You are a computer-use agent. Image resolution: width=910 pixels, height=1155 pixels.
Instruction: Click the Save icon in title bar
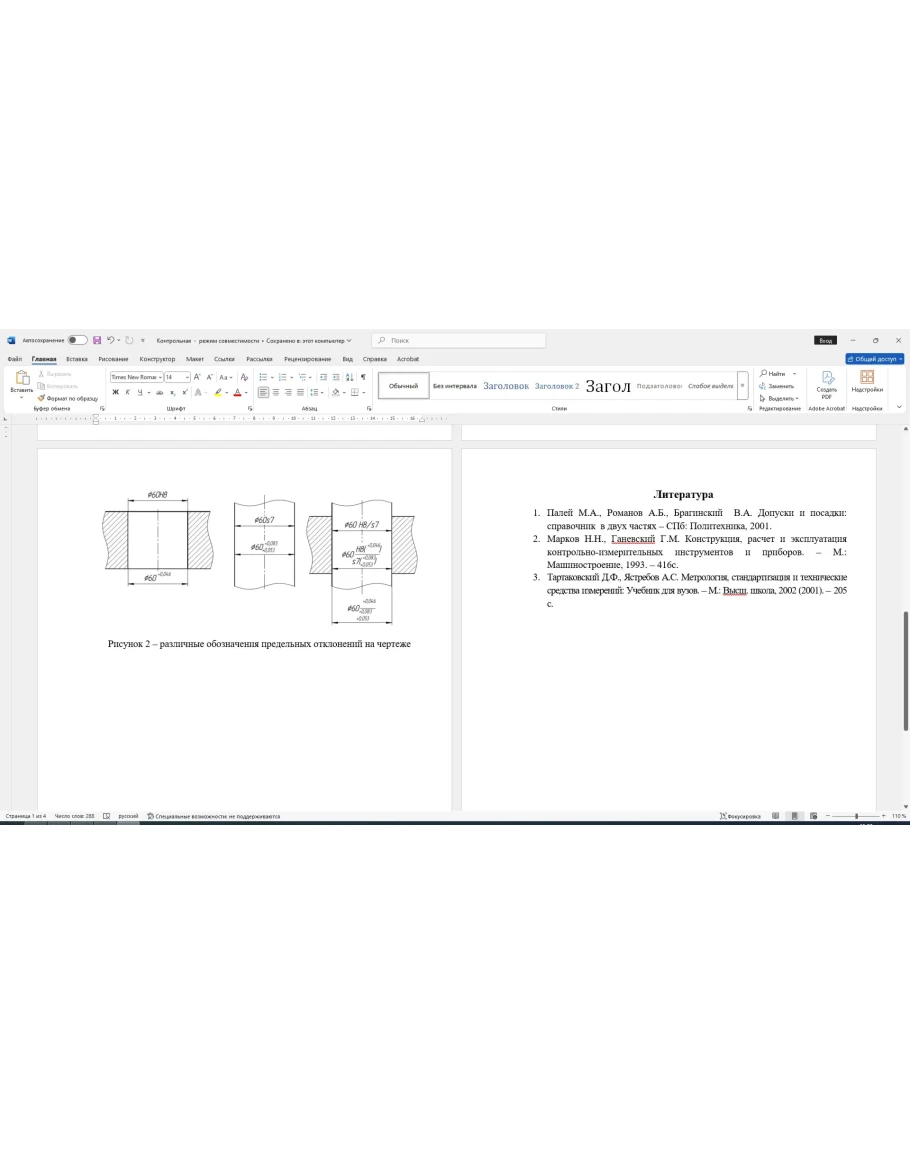pyautogui.click(x=97, y=341)
